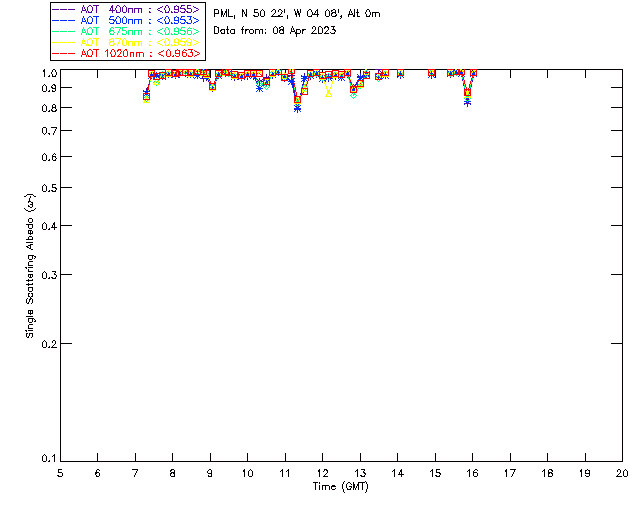The image size is (640, 512).
Task: Click the 'Data from: 08 Apr 2023' text
Action: 275,31
